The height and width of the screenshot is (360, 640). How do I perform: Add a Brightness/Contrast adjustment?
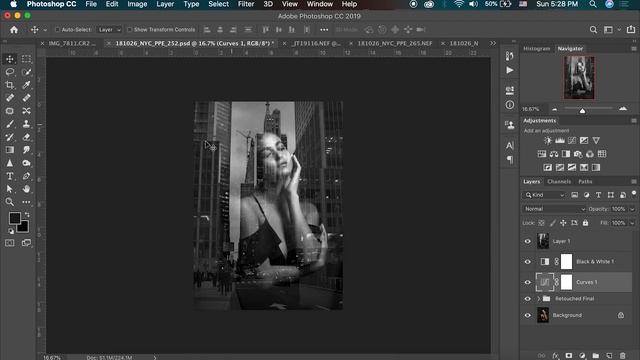[x=548, y=140]
